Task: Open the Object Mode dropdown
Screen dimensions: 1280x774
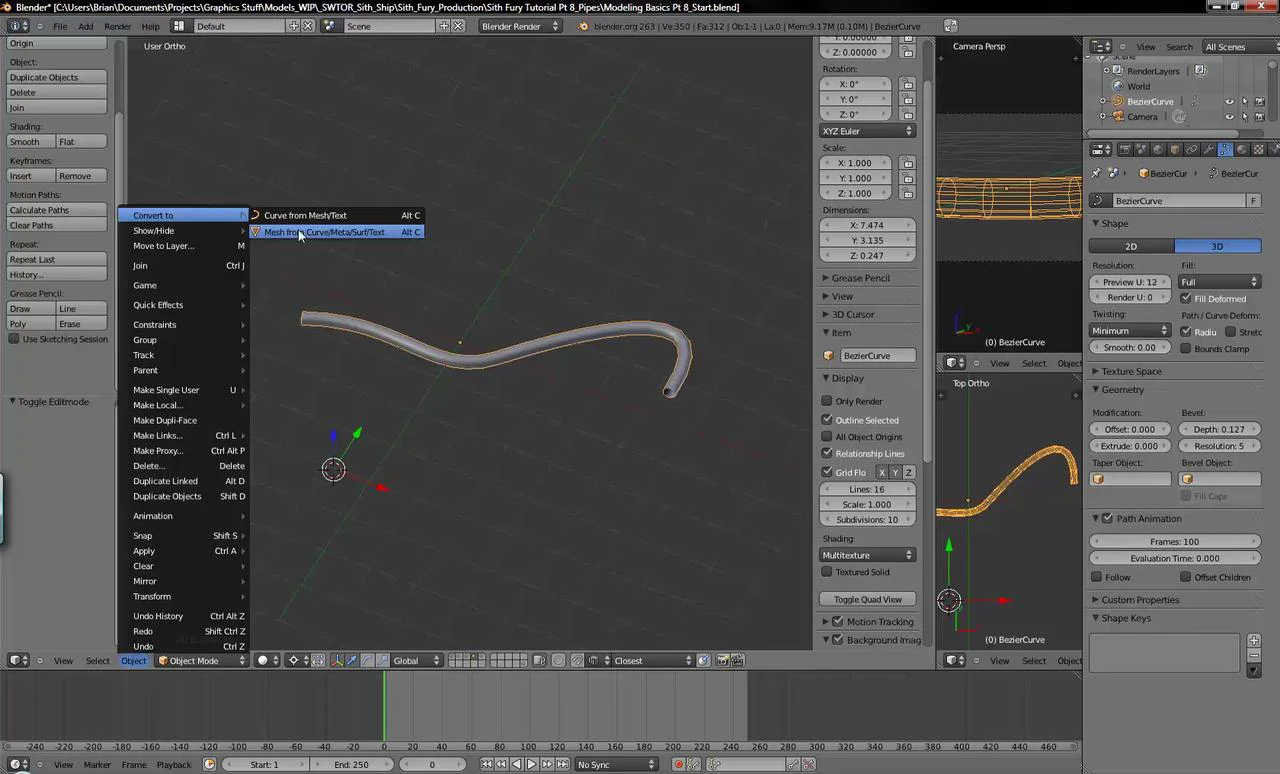Action: [x=201, y=660]
